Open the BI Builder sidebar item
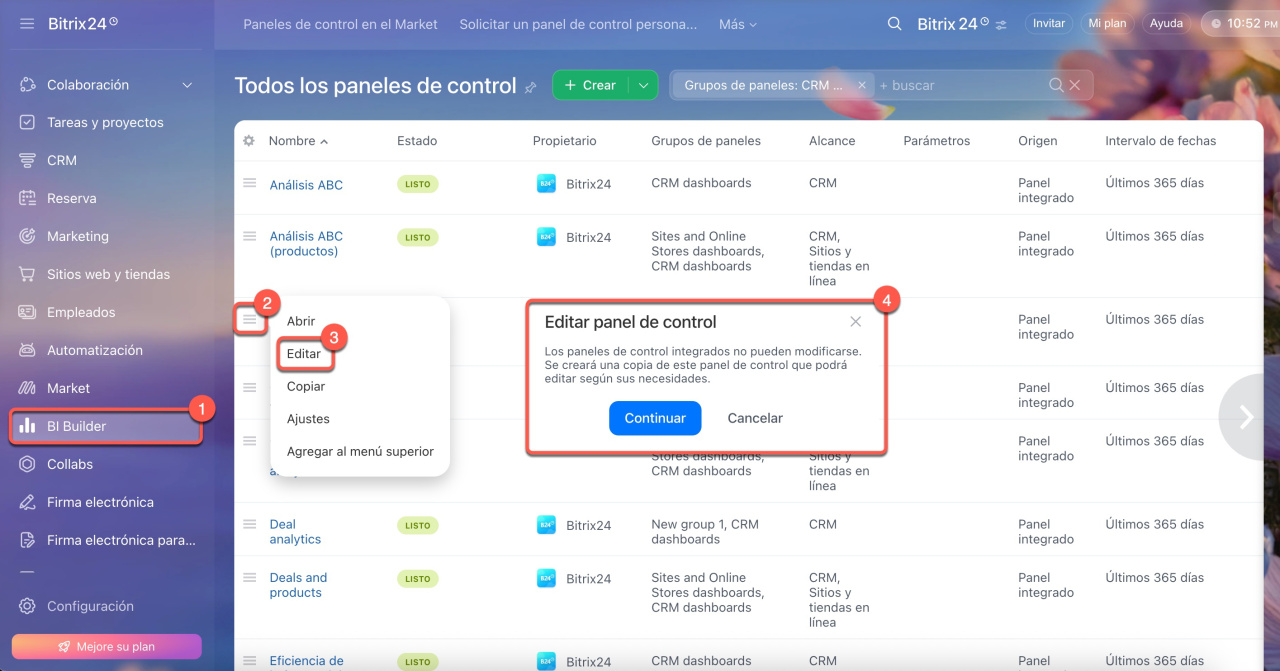1280x671 pixels. [x=76, y=426]
